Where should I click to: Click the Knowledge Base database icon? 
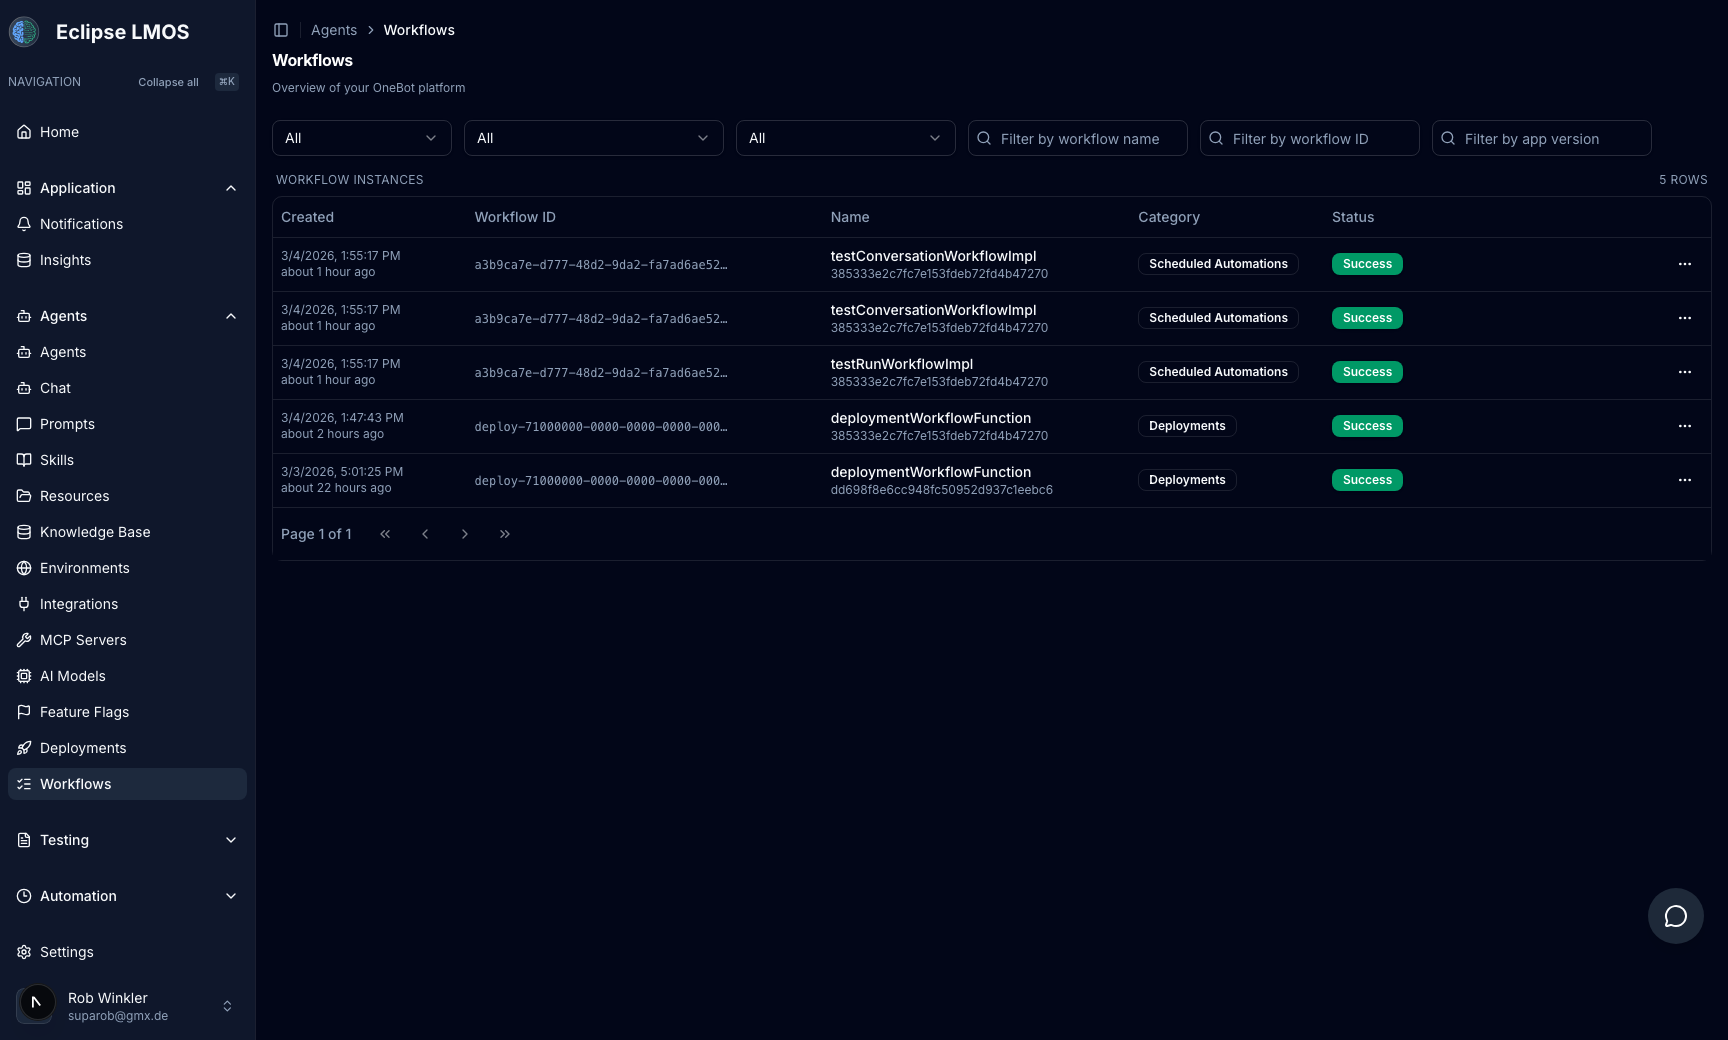(x=24, y=532)
